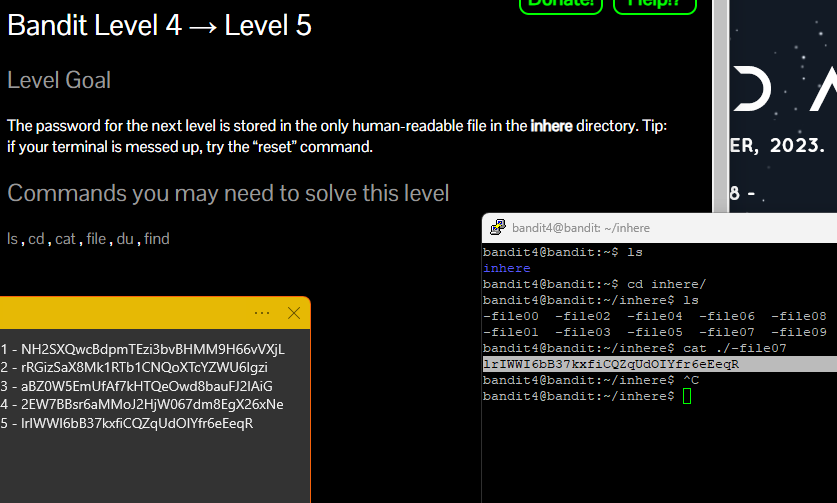837x503 pixels.
Task: Click -file02 in the terminal listing
Action: pyautogui.click(x=582, y=316)
